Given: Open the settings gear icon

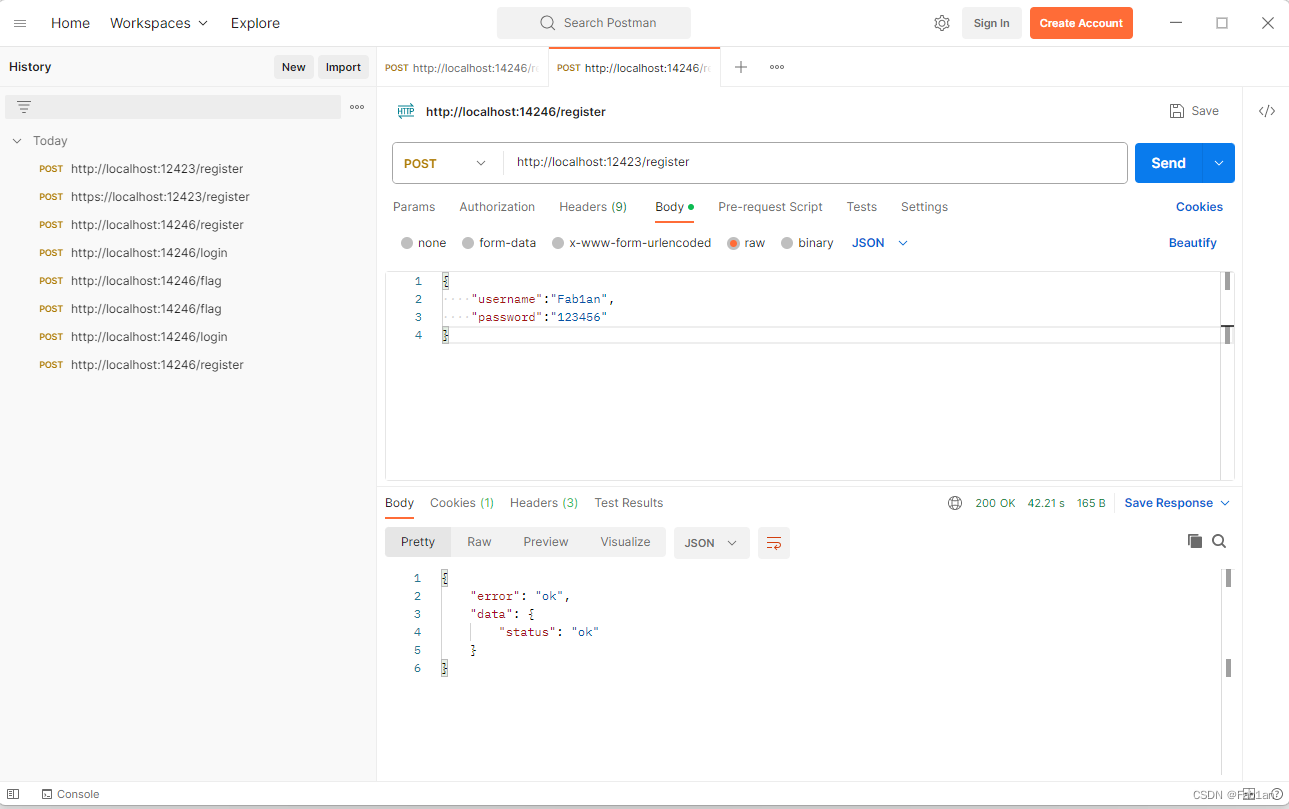Looking at the screenshot, I should tap(942, 23).
